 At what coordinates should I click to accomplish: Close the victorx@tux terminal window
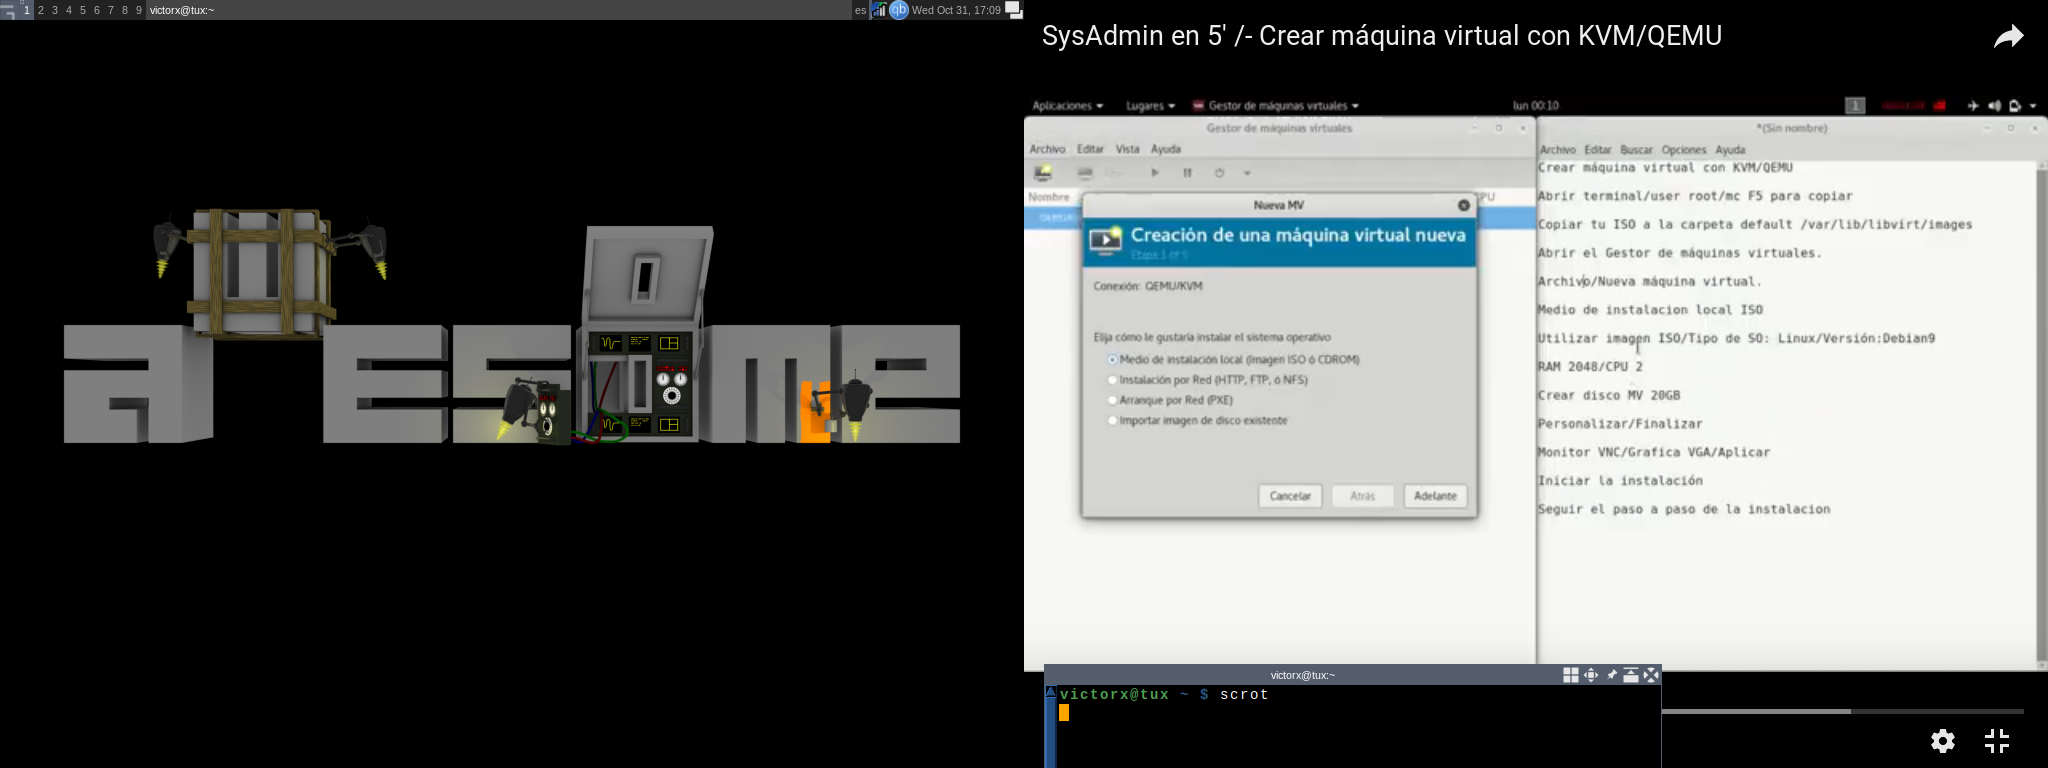pos(1650,675)
